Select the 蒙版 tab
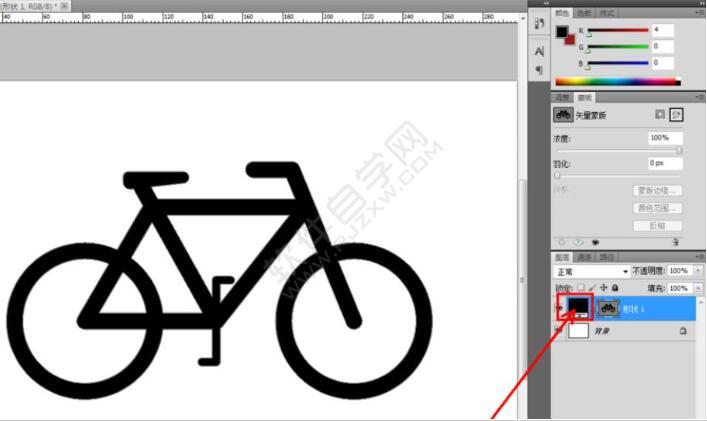Viewport: 707px width, 421px height. pos(584,97)
